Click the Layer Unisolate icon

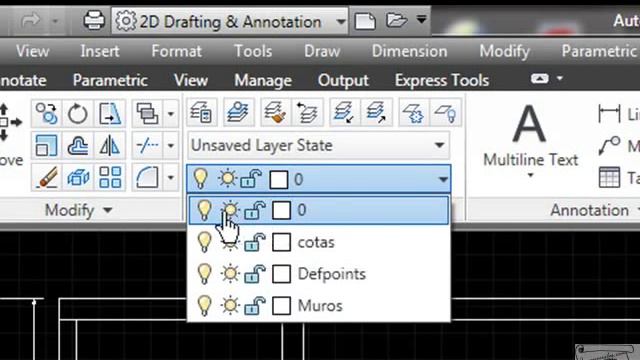pyautogui.click(x=376, y=112)
